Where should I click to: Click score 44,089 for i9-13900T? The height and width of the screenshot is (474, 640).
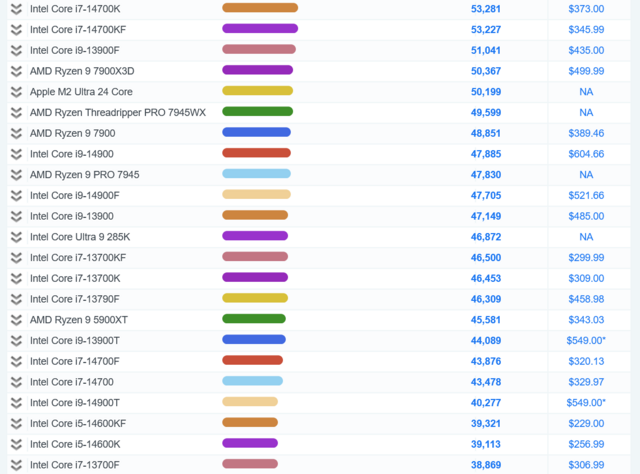486,341
